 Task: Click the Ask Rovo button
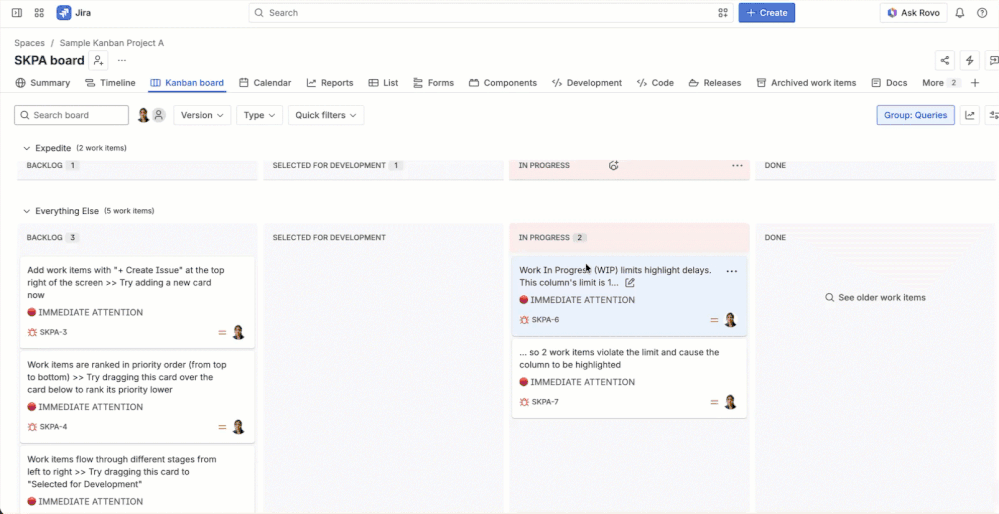(914, 13)
